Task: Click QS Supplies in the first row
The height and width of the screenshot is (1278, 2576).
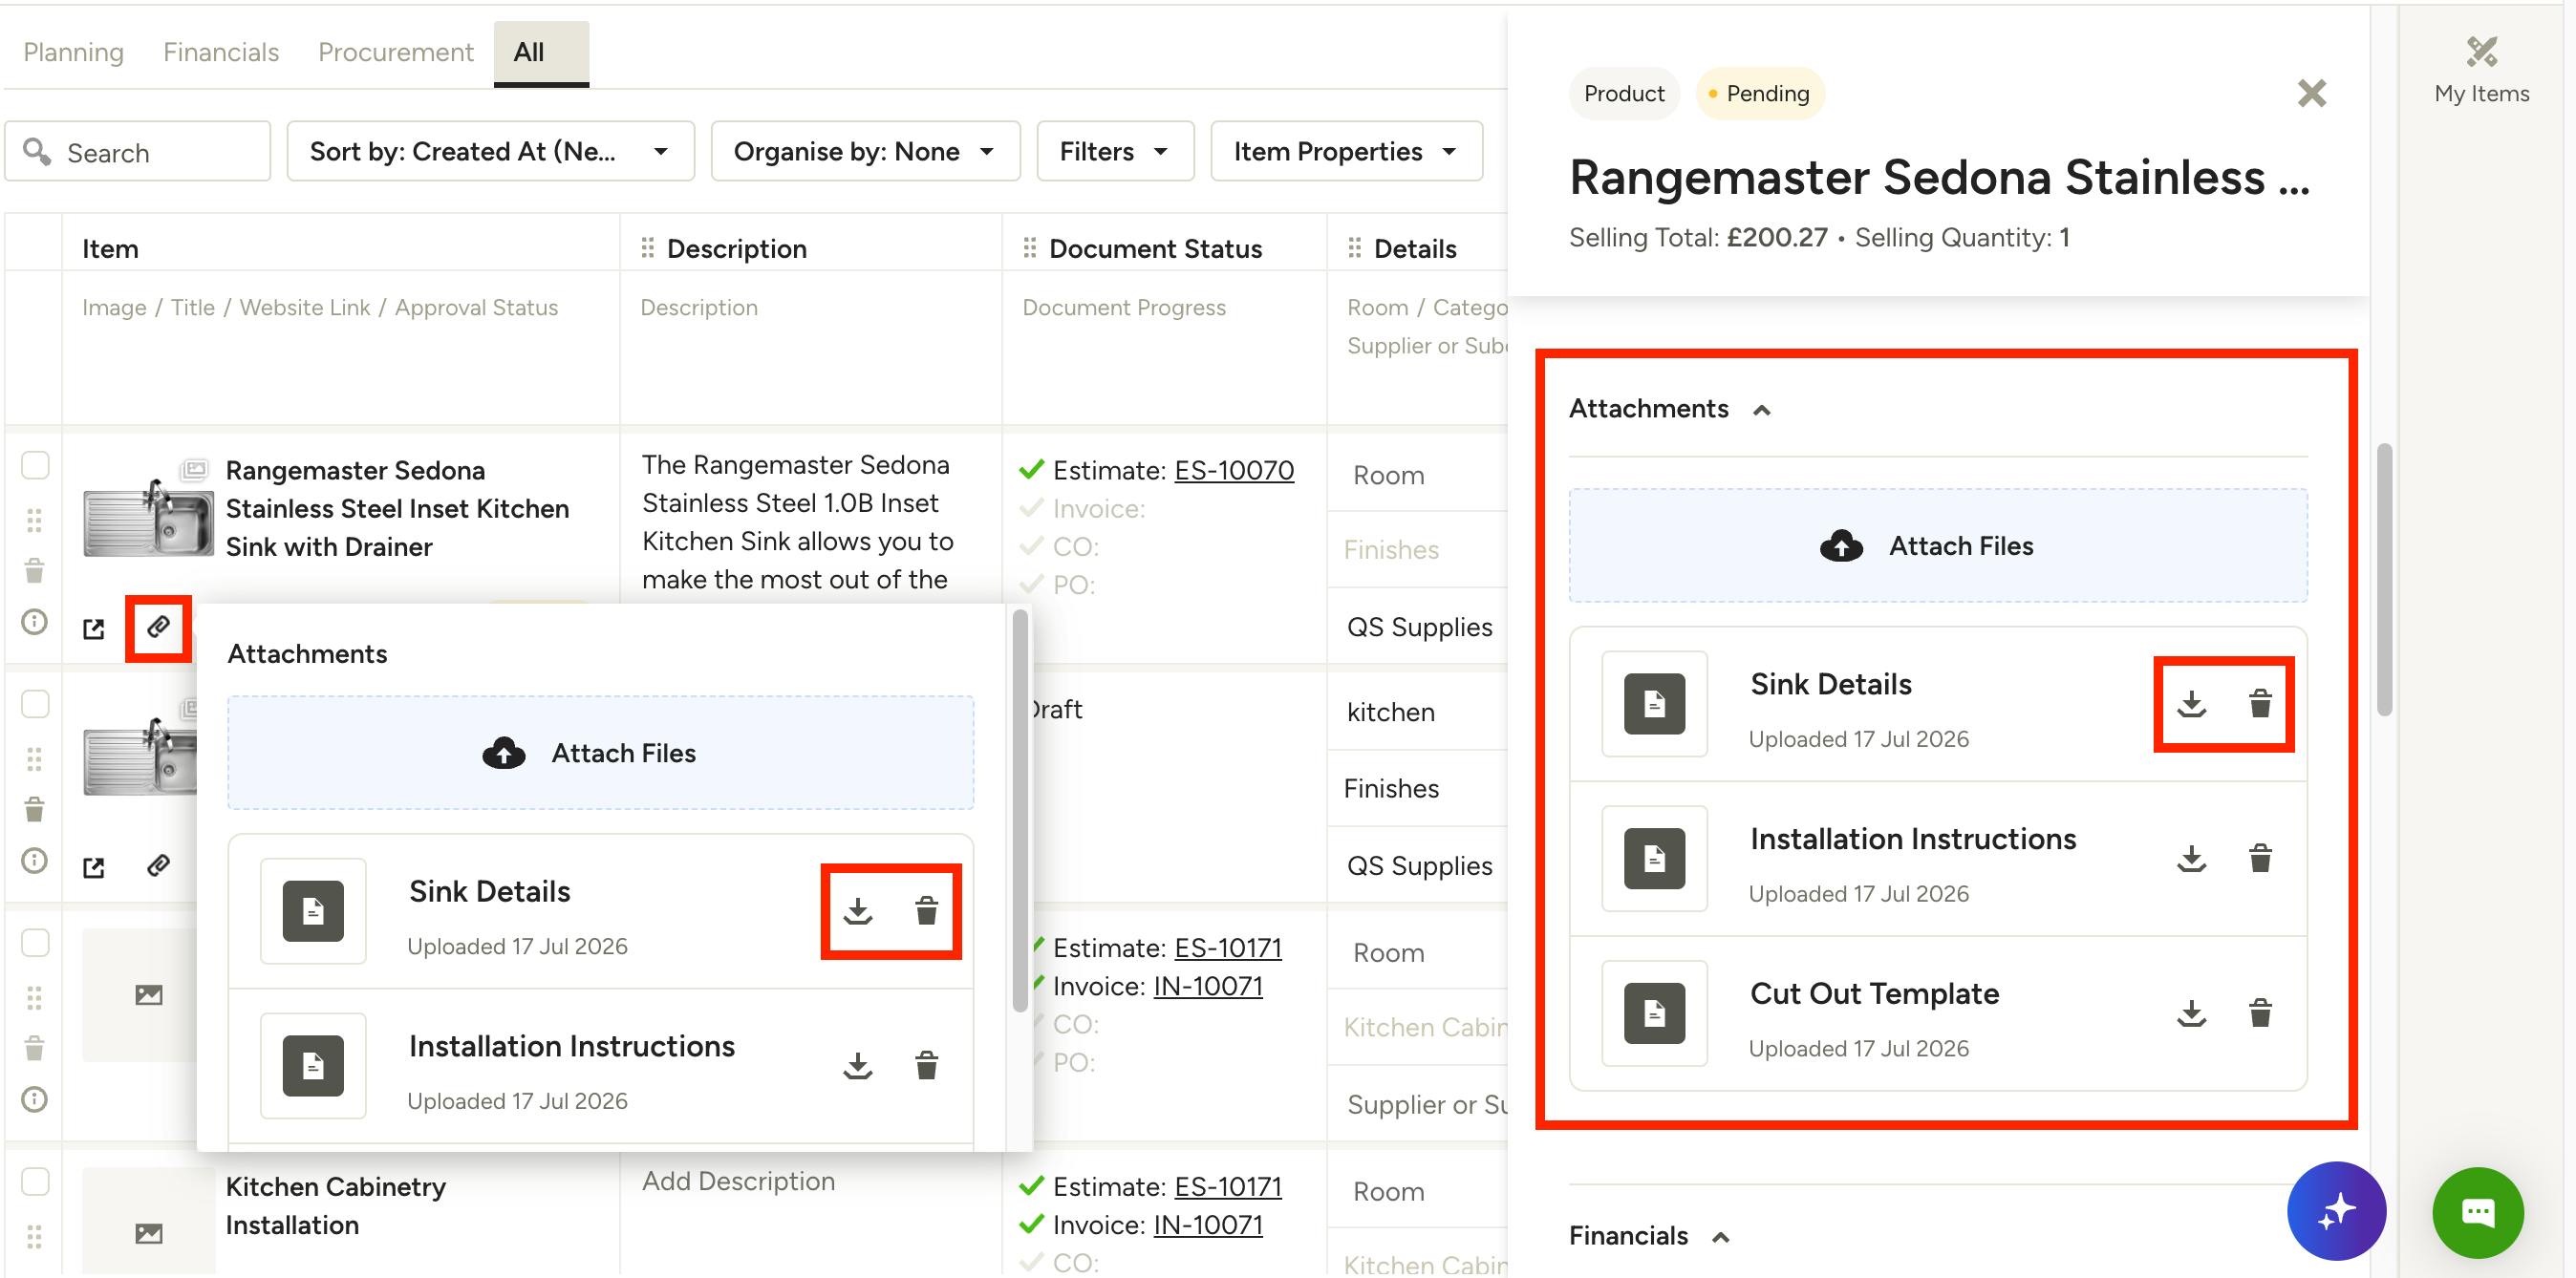Action: coord(1420,627)
